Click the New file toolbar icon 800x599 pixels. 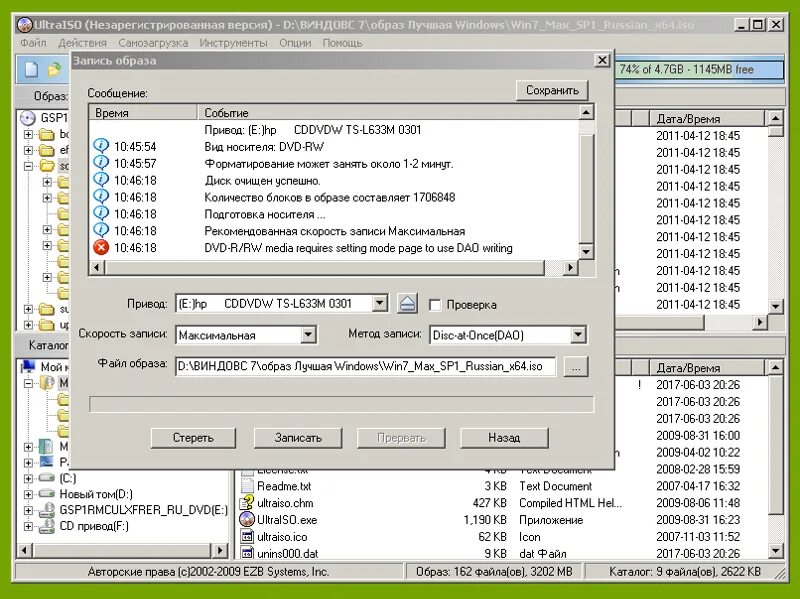pyautogui.click(x=32, y=69)
